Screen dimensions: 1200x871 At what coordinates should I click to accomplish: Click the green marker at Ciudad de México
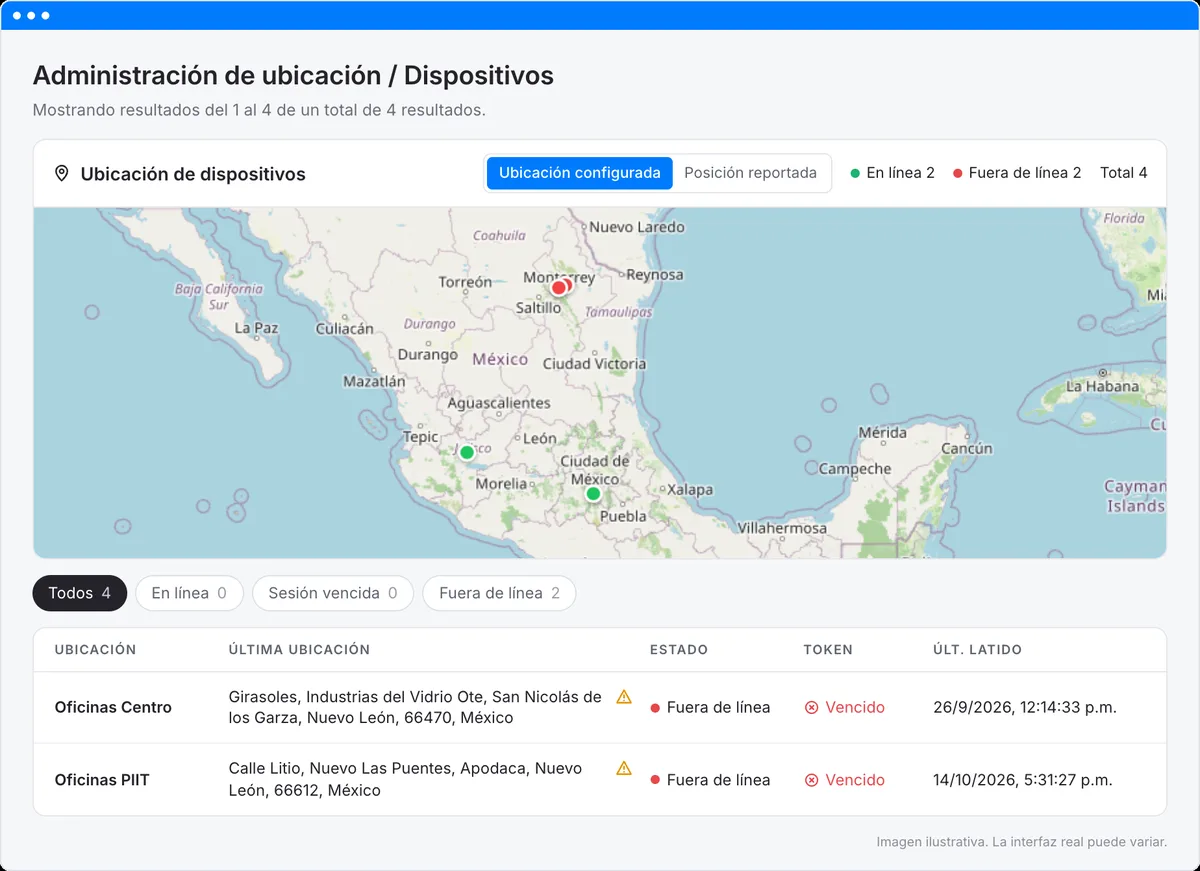pos(593,494)
